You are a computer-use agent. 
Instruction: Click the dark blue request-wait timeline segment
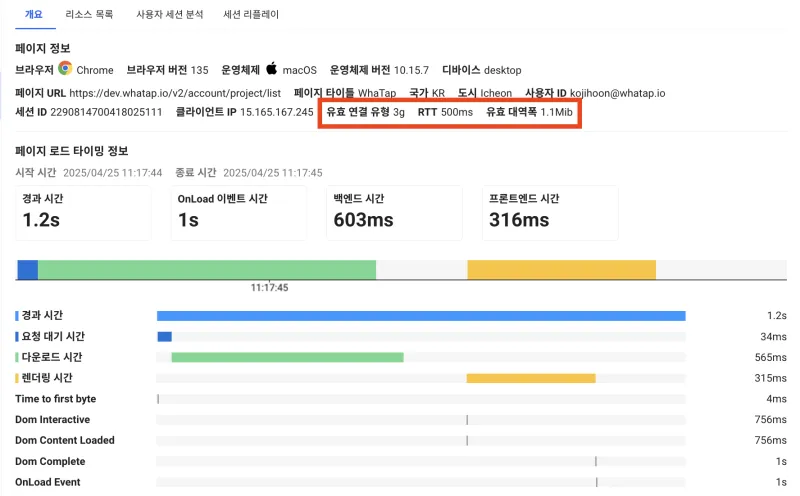(28, 269)
